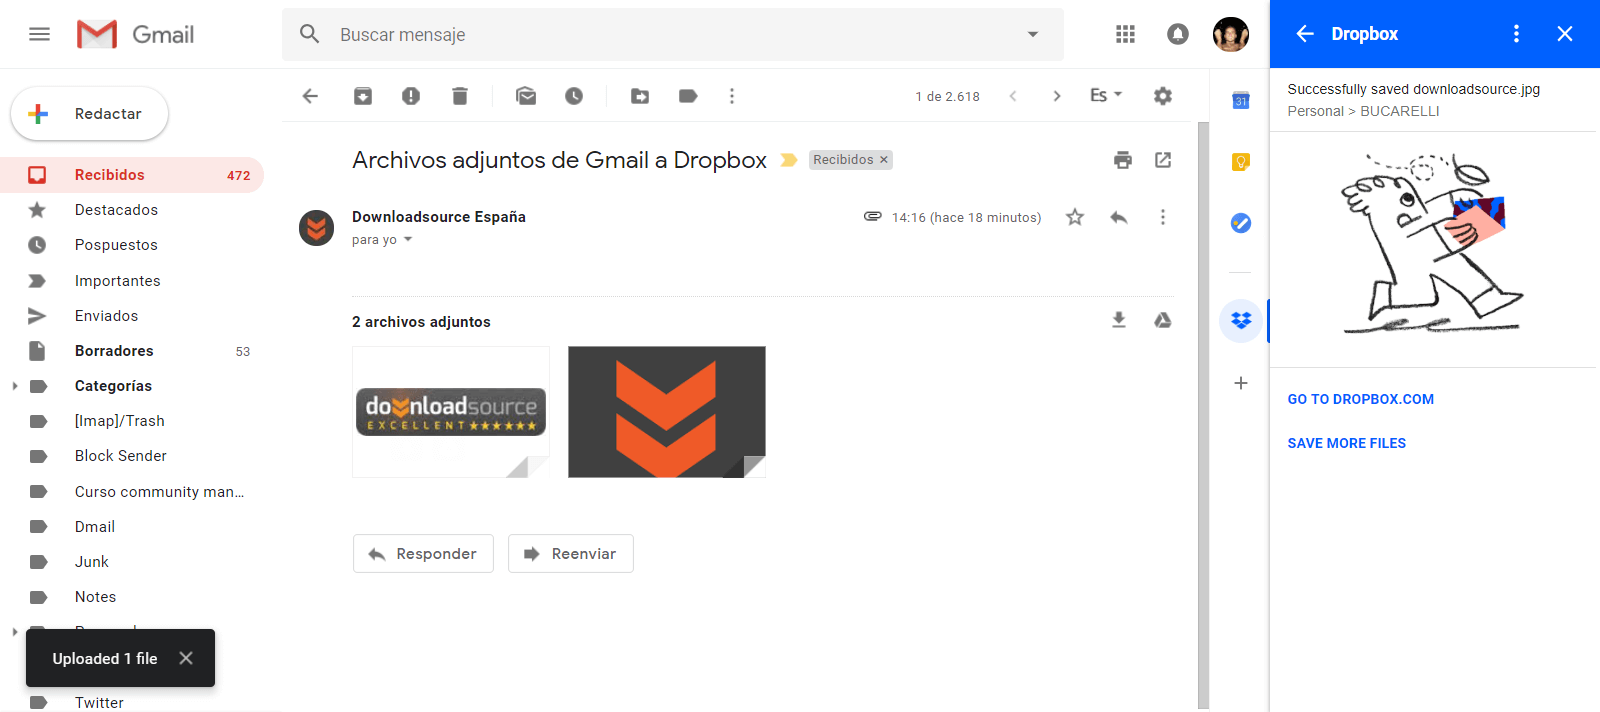This screenshot has height=712, width=1600.
Task: Move the email to a folder
Action: click(640, 96)
